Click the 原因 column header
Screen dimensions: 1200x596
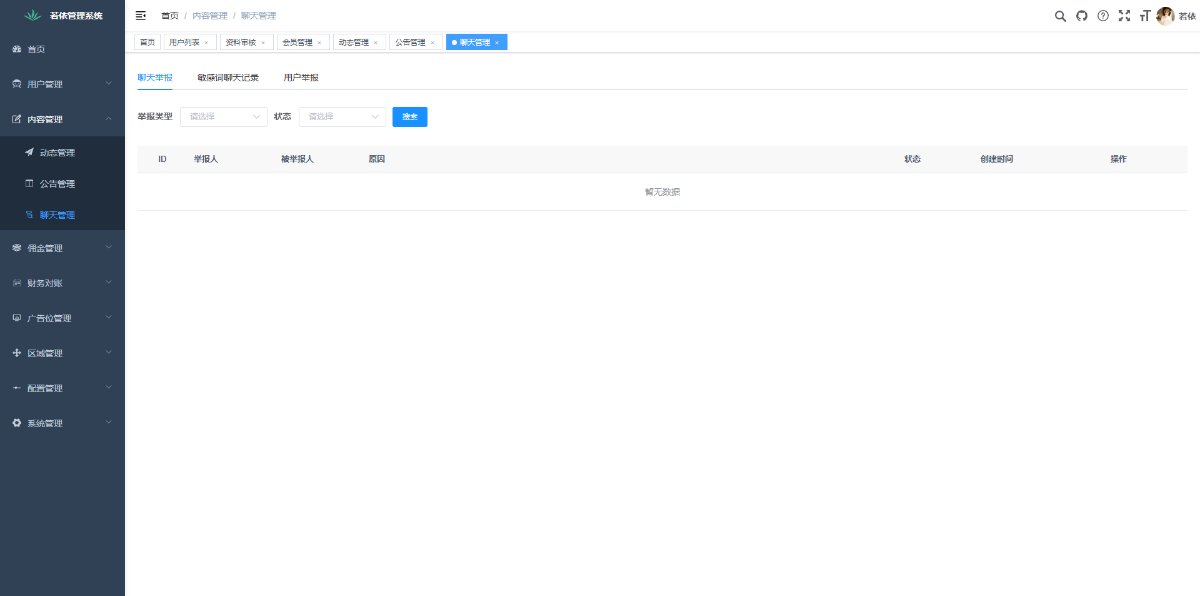point(377,160)
